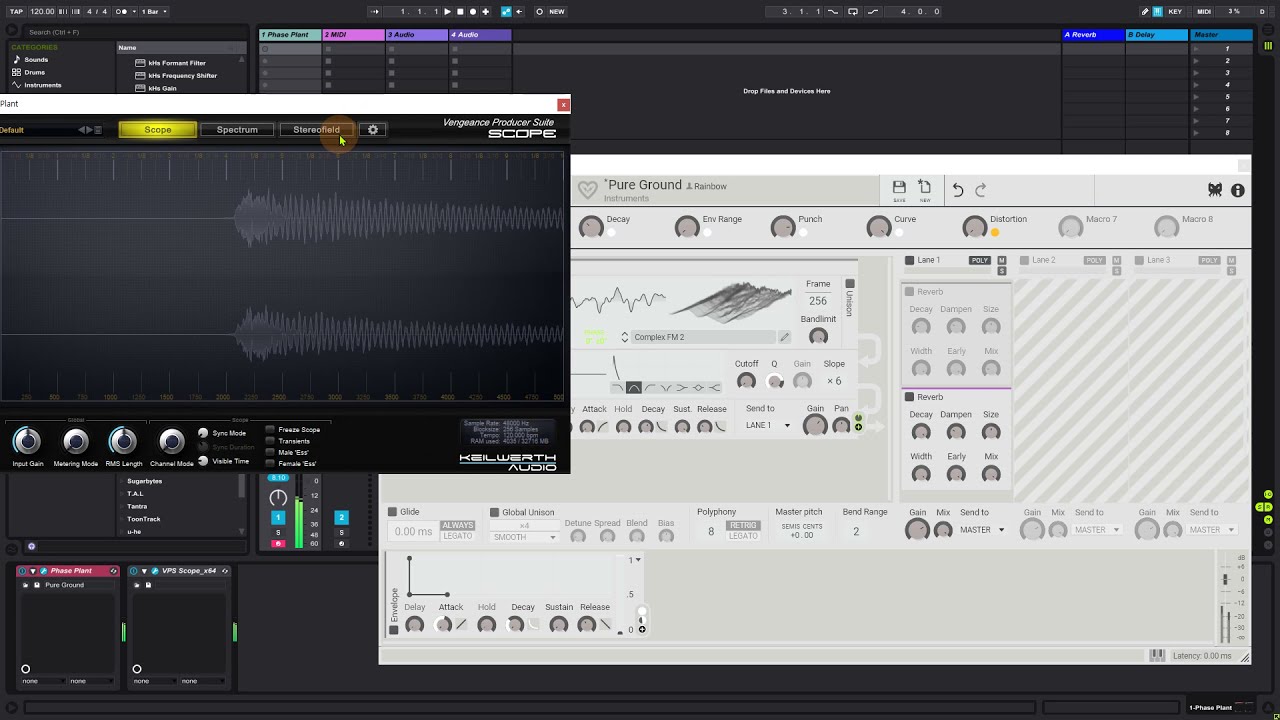The image size is (1280, 720).
Task: Switch to the Spectrum tab
Action: (x=237, y=130)
